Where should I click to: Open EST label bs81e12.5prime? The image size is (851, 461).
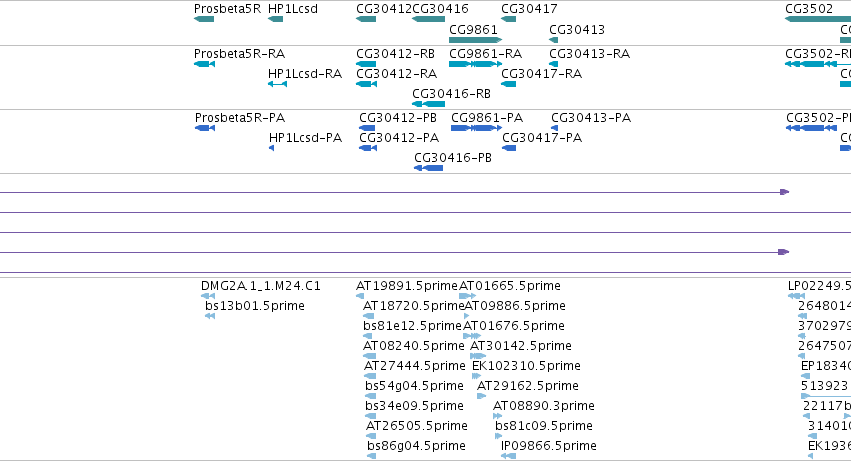(x=412, y=326)
